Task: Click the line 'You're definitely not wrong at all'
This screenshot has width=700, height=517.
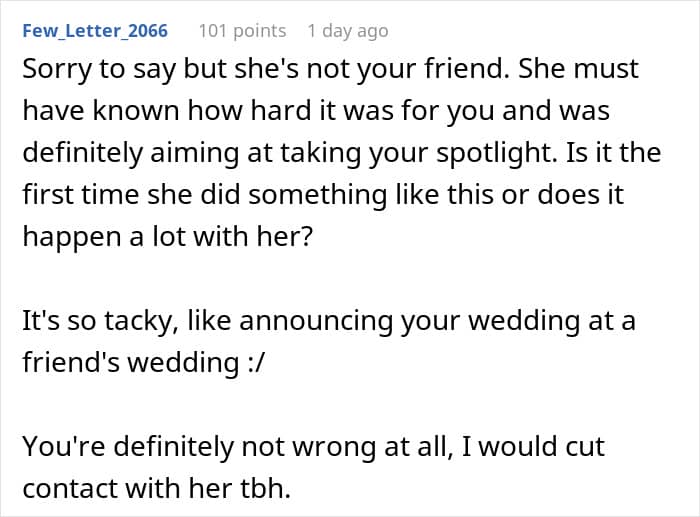Action: click(x=235, y=446)
